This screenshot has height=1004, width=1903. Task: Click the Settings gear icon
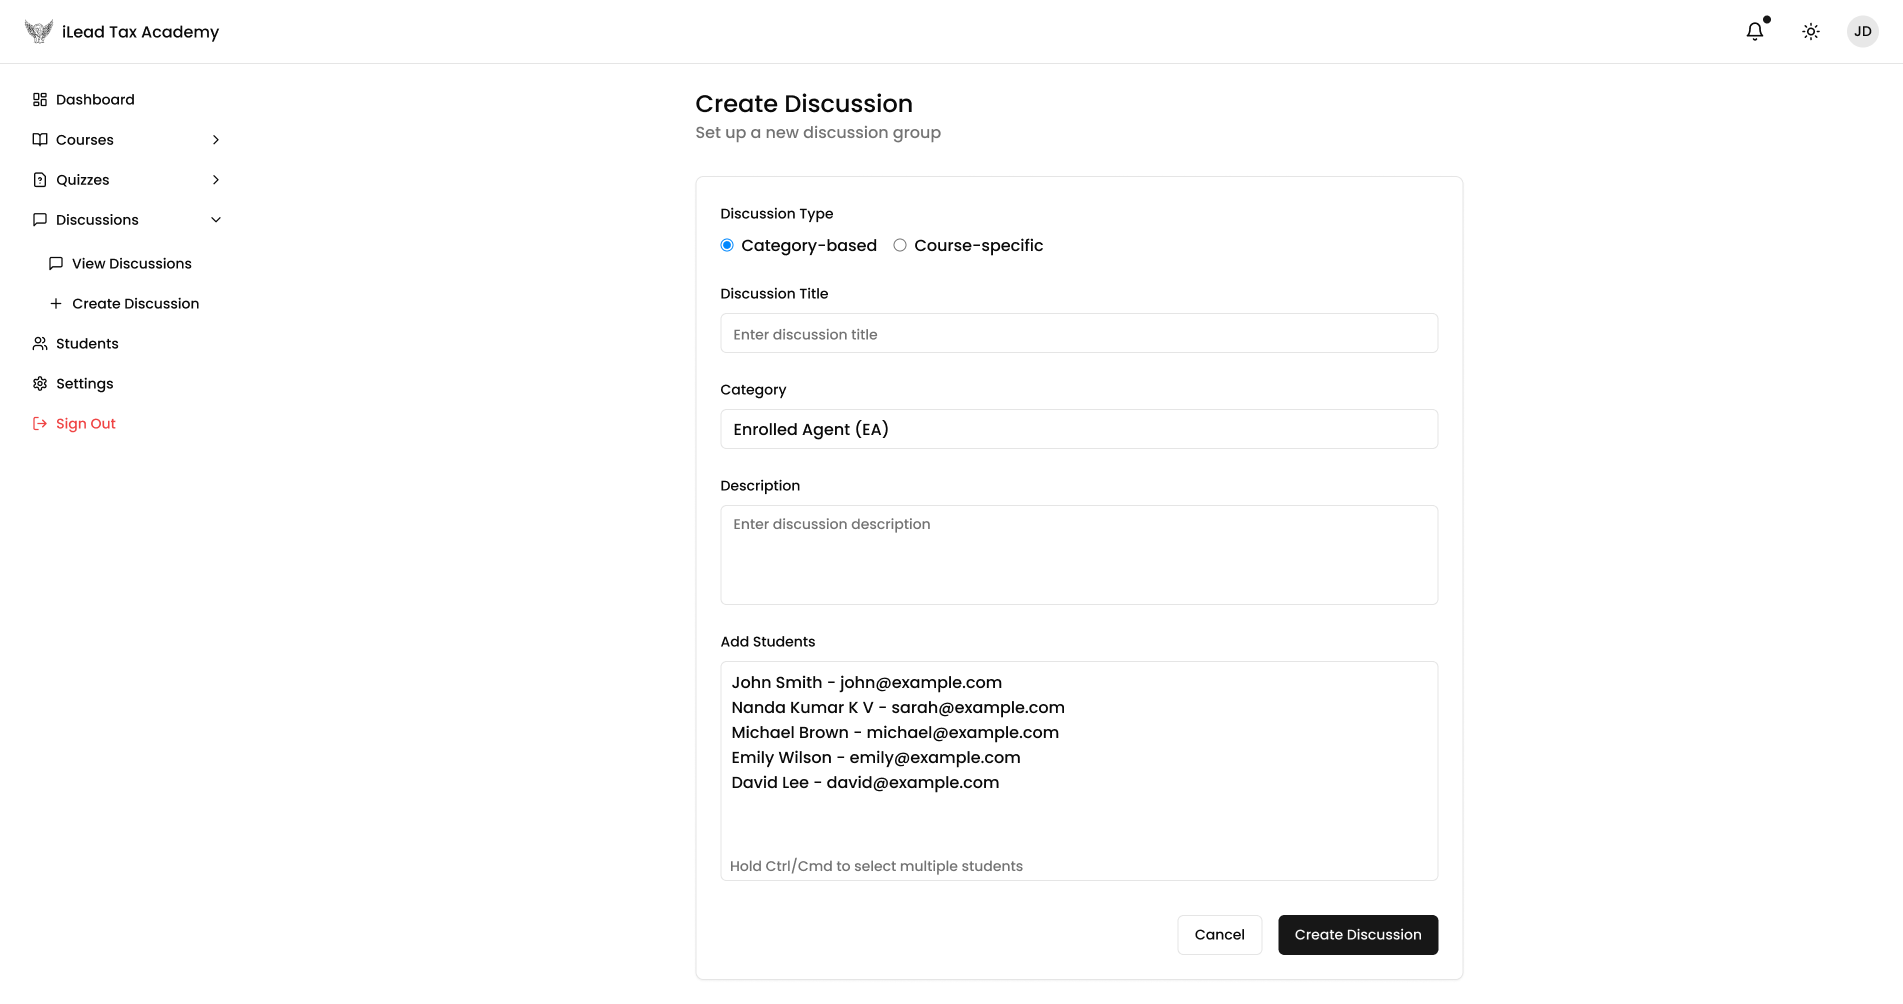pos(40,384)
